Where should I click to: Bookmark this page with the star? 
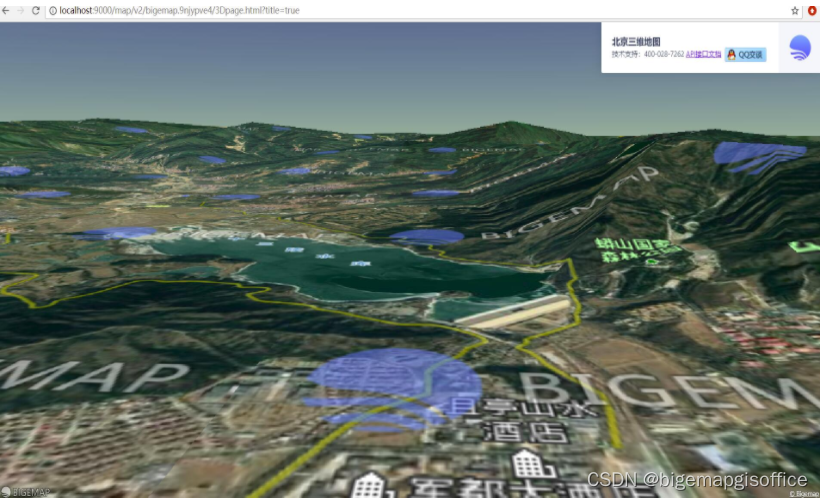[795, 10]
